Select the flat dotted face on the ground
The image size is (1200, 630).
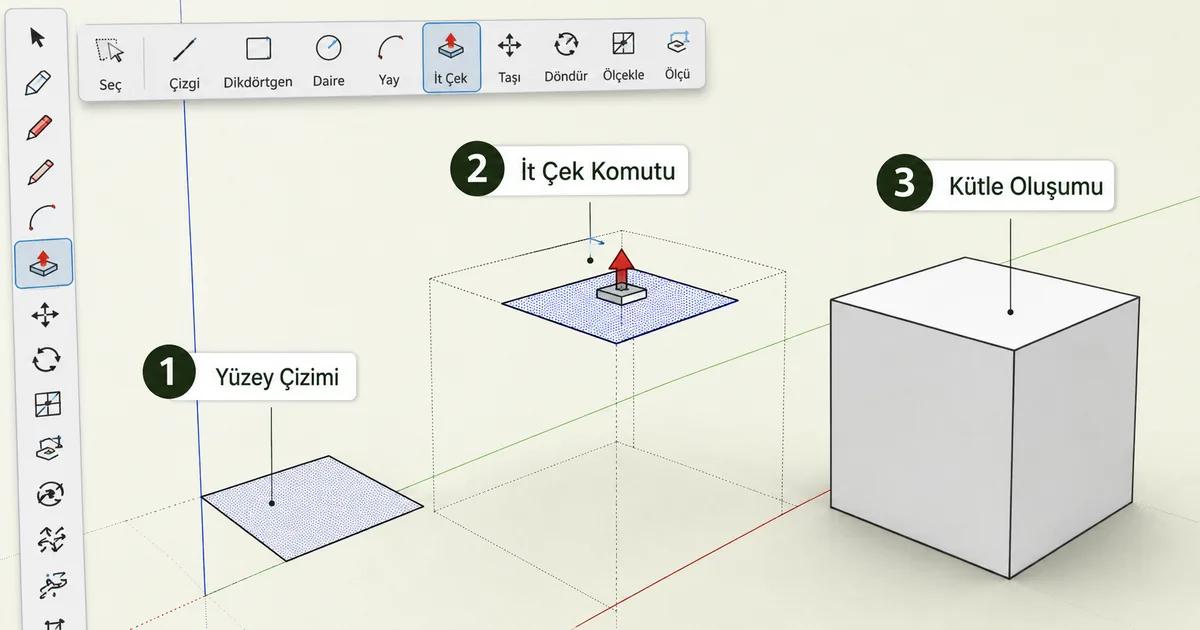tap(312, 507)
